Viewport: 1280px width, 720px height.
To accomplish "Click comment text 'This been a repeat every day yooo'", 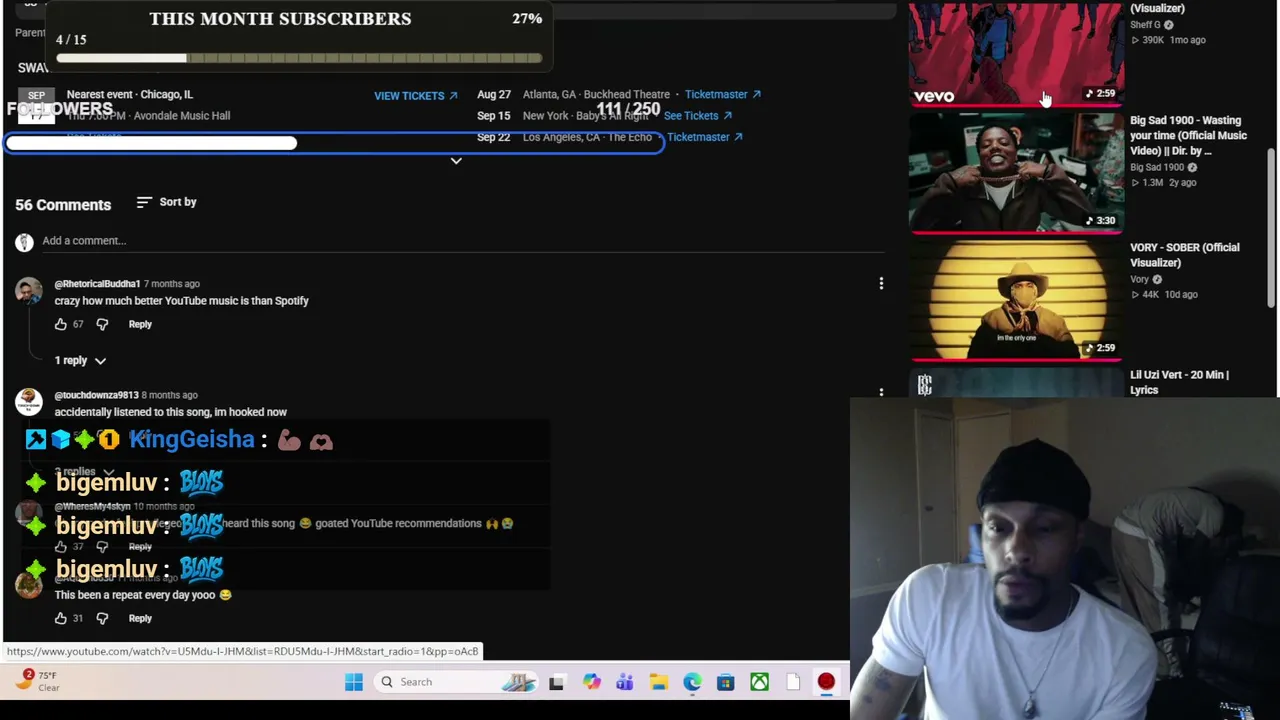I will [143, 595].
